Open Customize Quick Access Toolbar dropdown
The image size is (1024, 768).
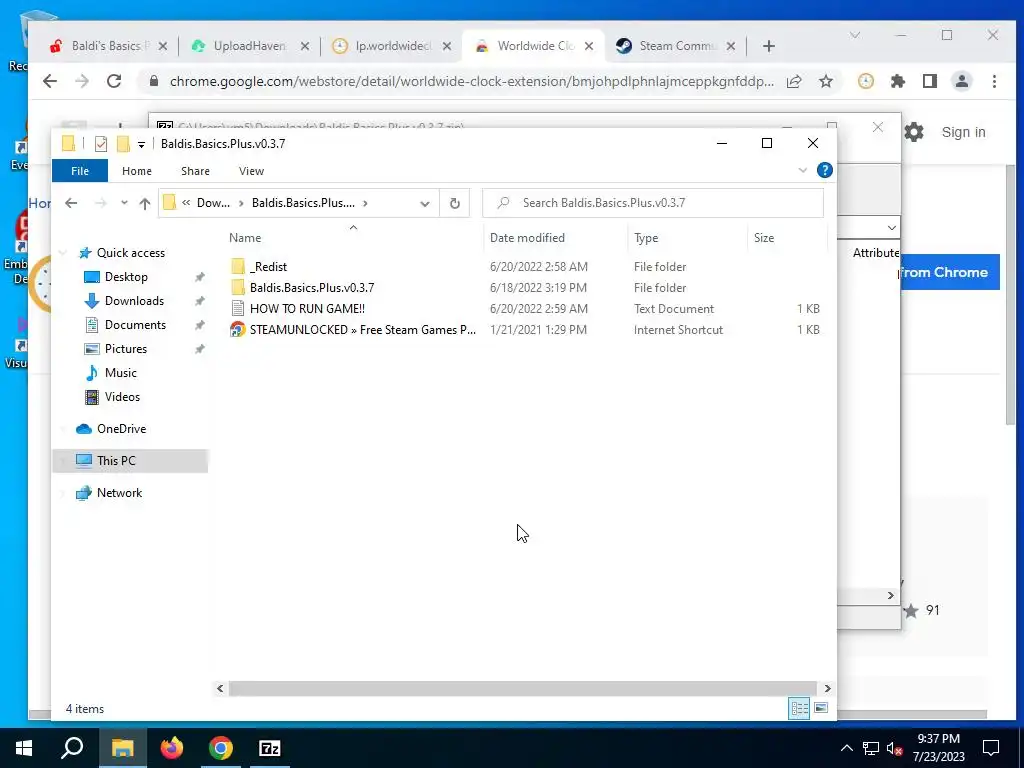141,144
